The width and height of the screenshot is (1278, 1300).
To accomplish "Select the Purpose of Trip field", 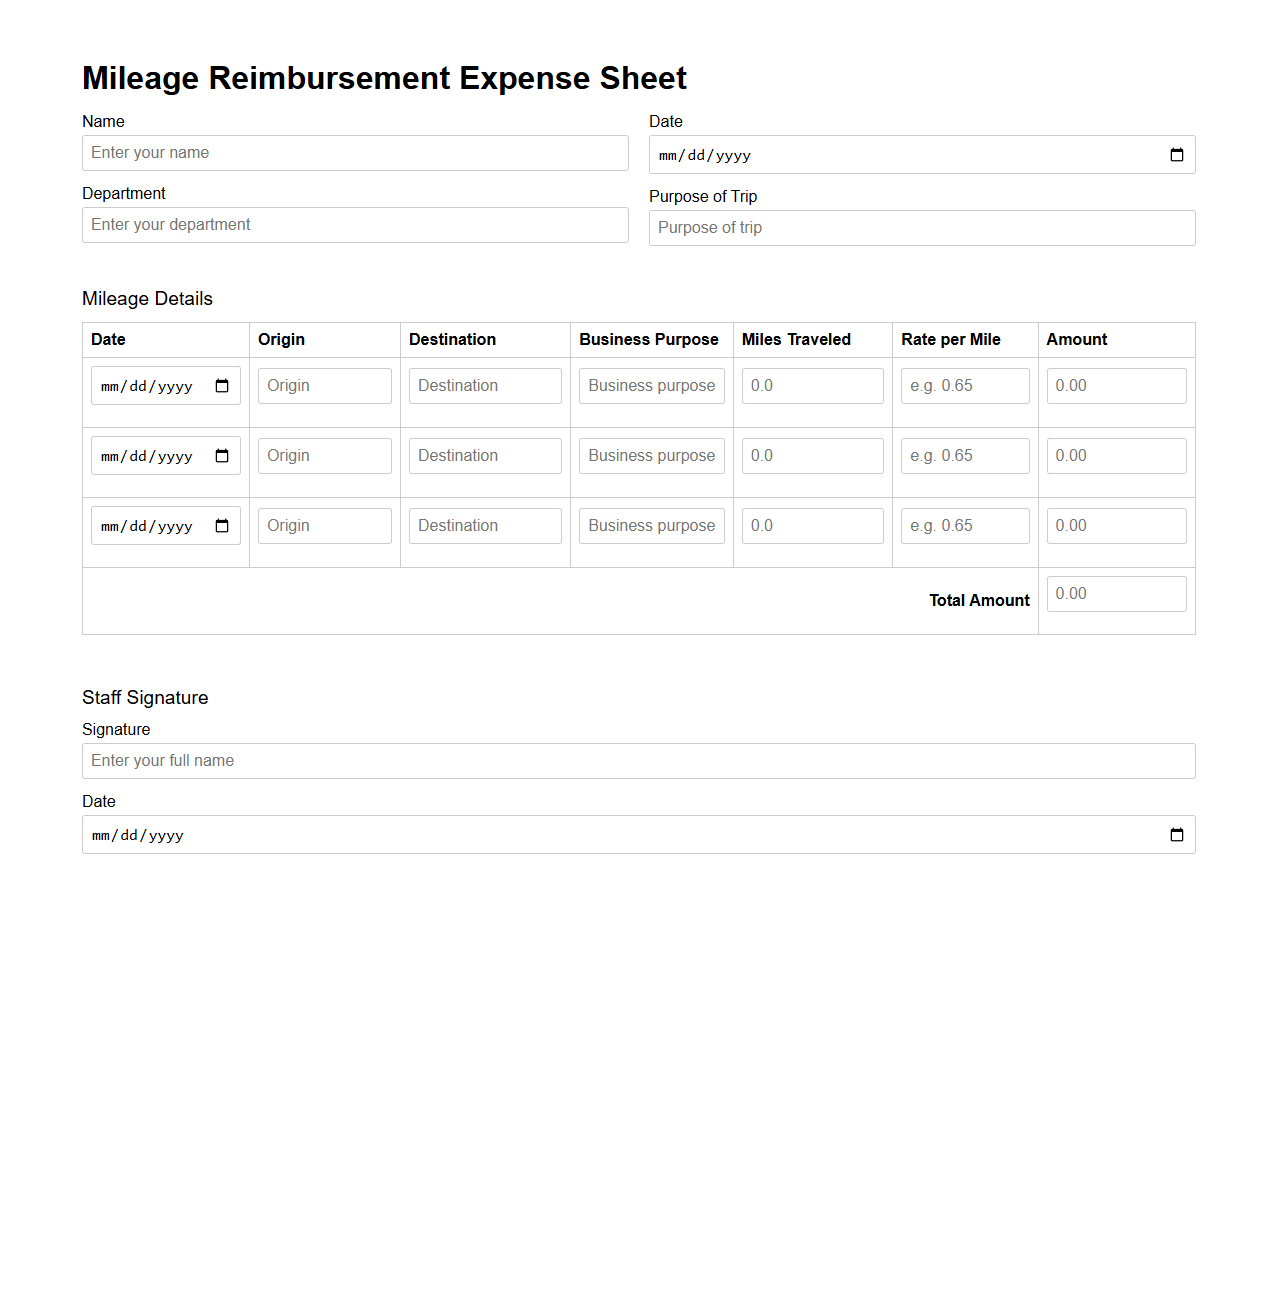I will (921, 227).
